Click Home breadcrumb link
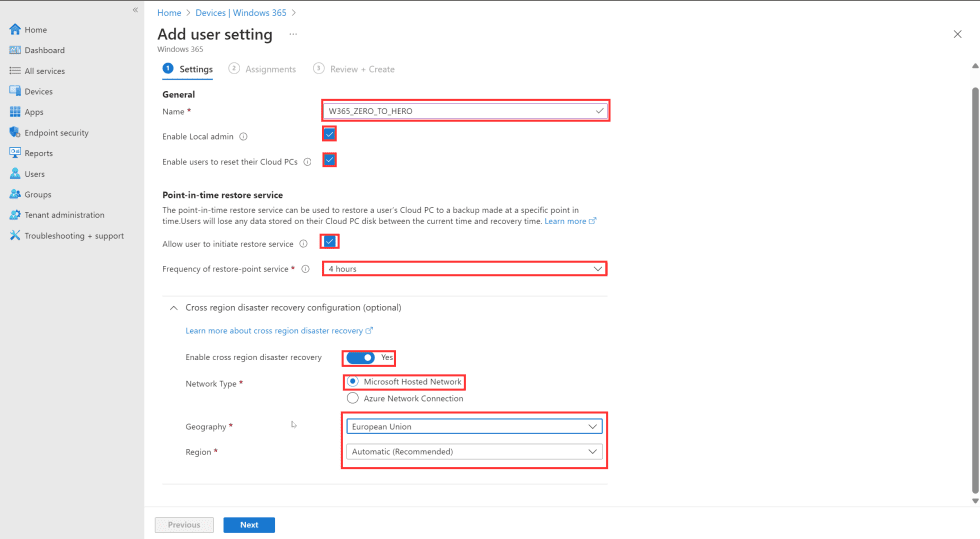 pyautogui.click(x=169, y=13)
